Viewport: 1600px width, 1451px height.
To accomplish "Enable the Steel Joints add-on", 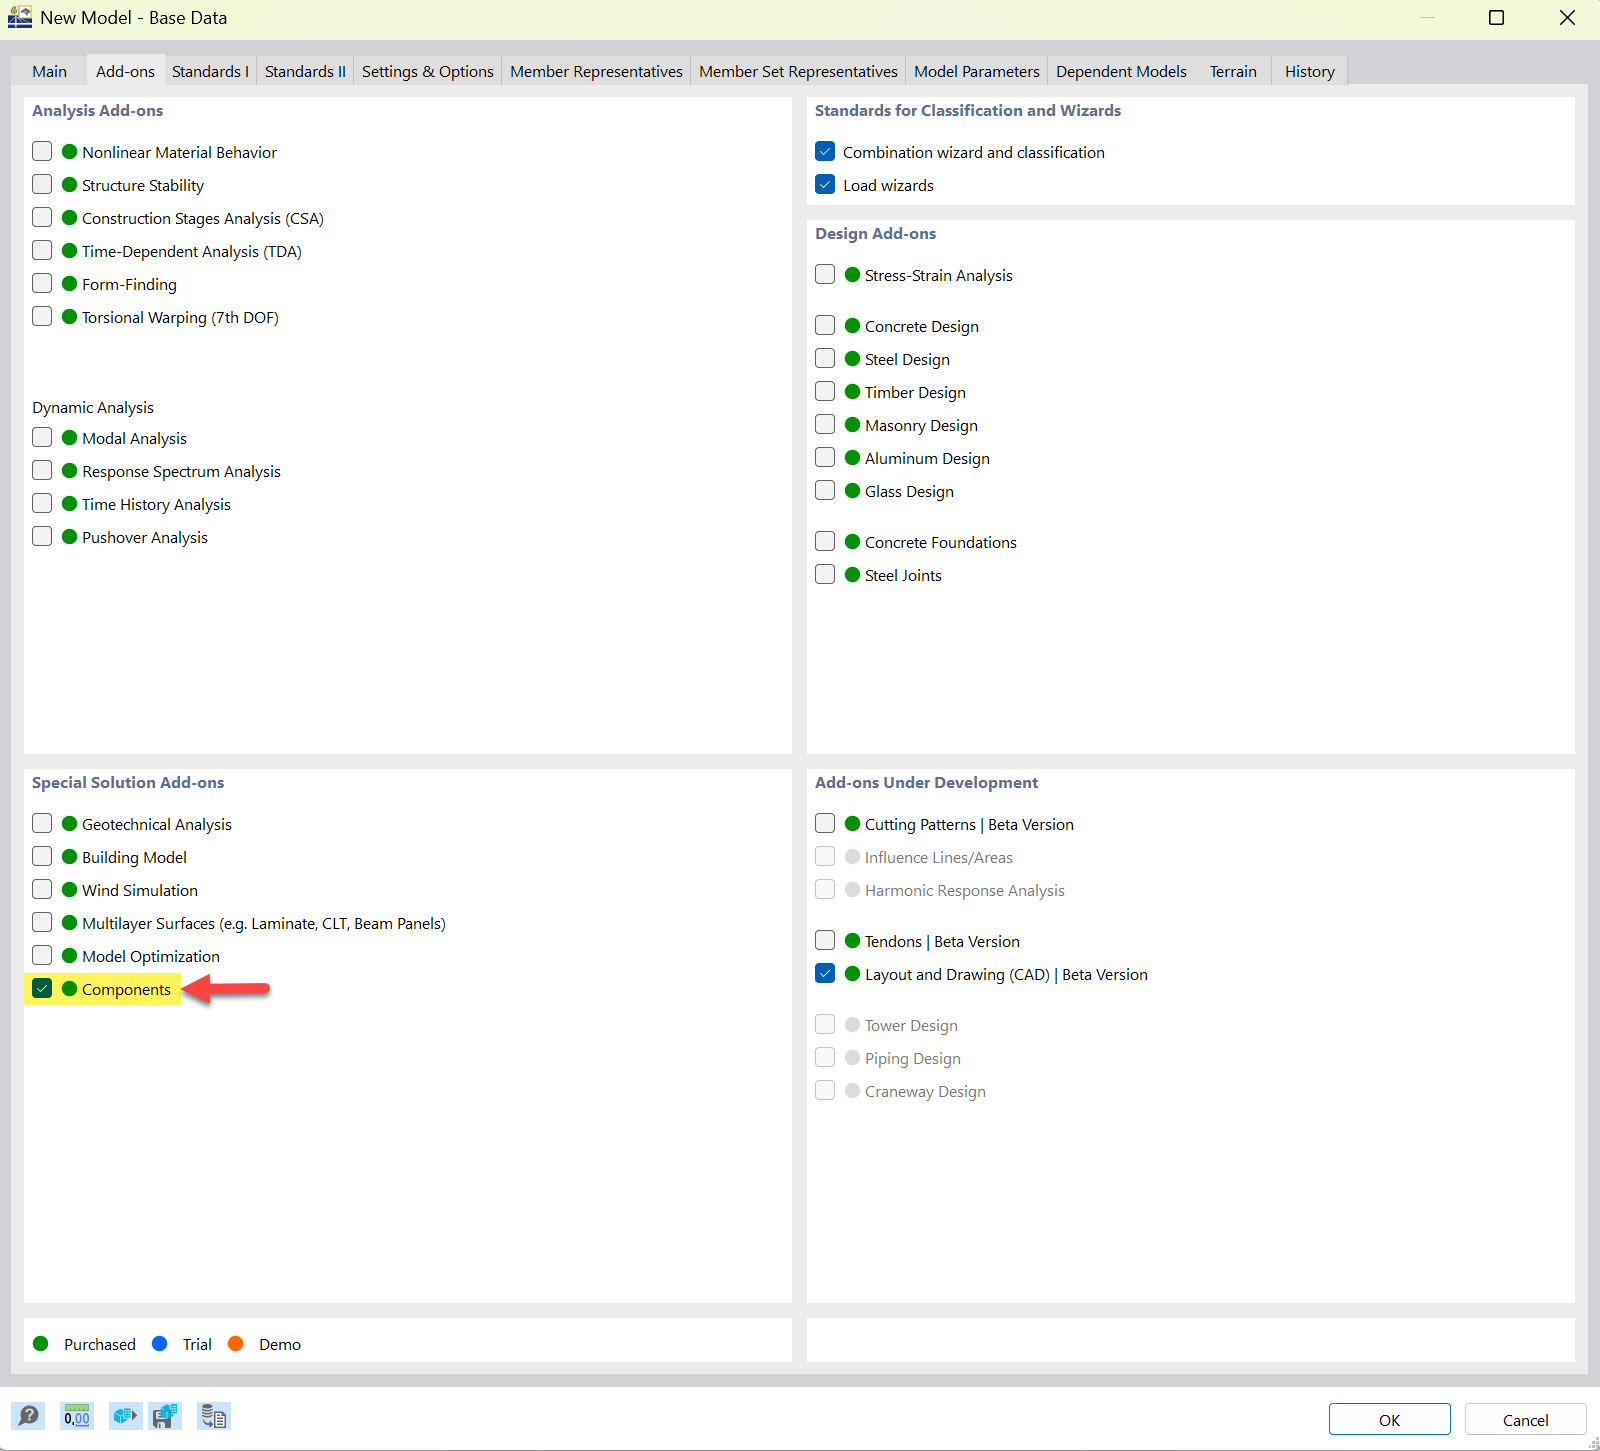I will coord(825,574).
